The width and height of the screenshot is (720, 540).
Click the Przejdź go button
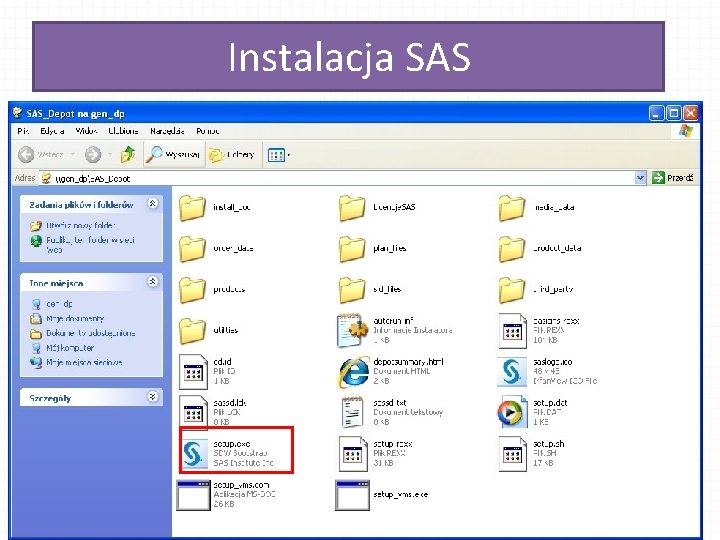(673, 178)
